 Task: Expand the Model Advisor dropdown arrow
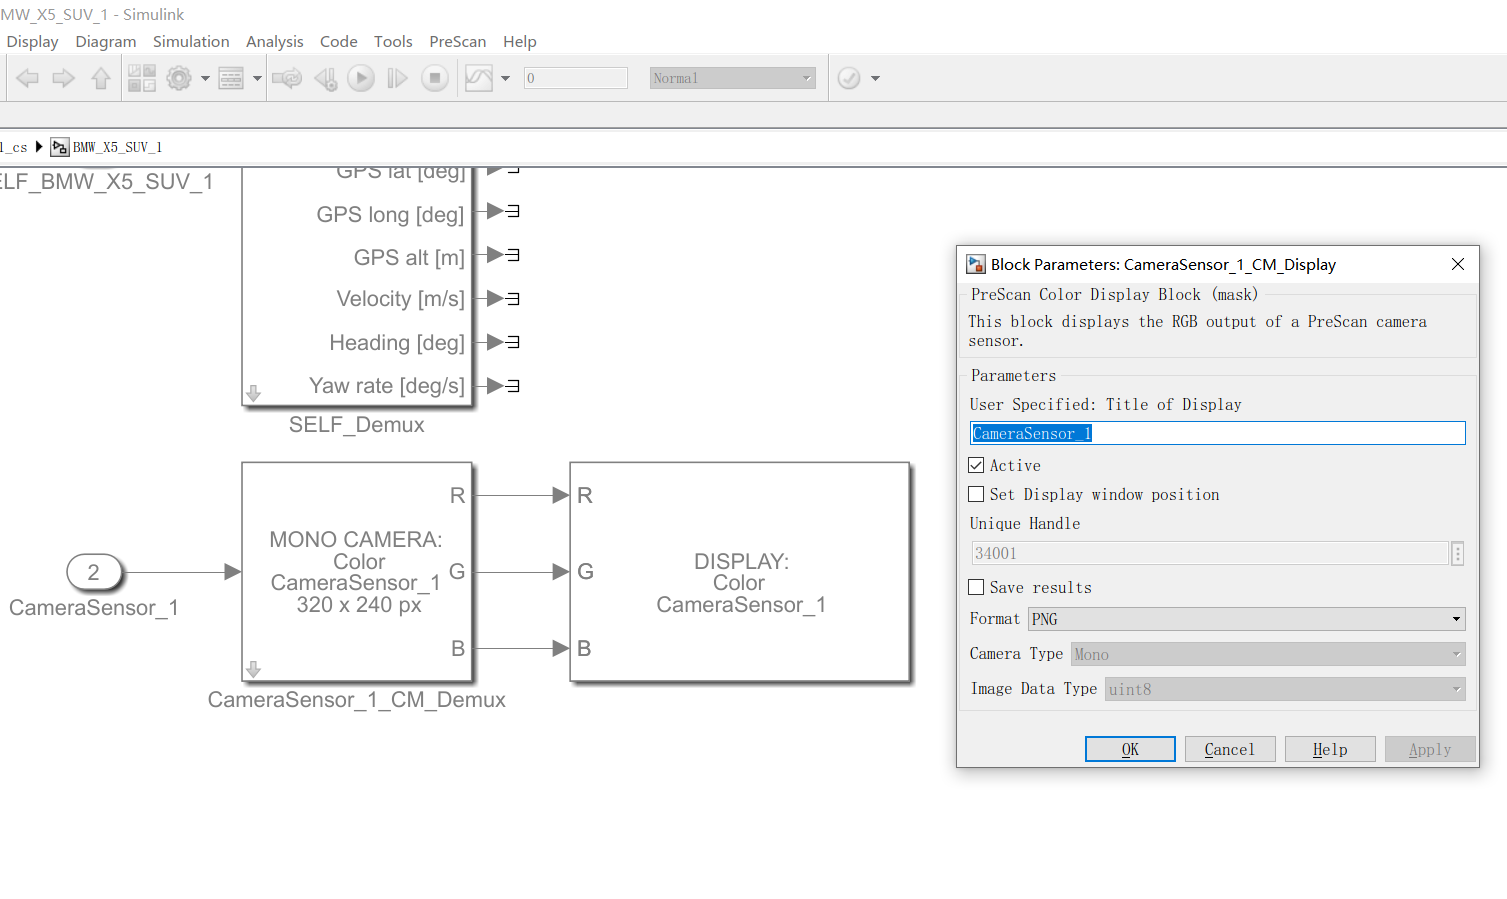pos(875,78)
